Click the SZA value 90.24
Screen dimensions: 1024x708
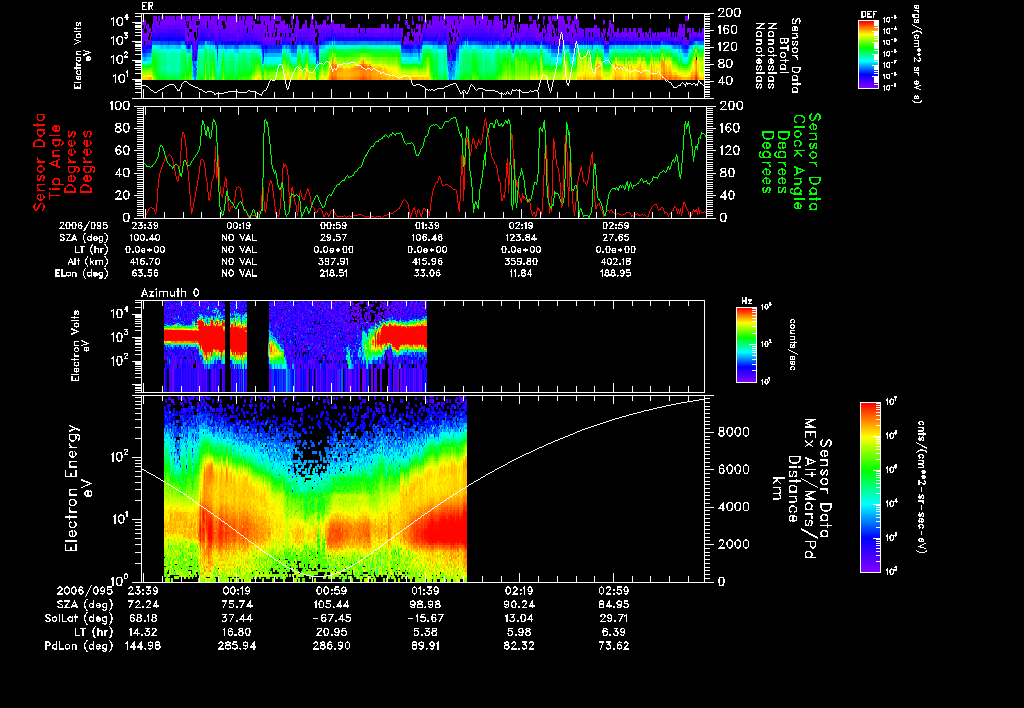519,605
